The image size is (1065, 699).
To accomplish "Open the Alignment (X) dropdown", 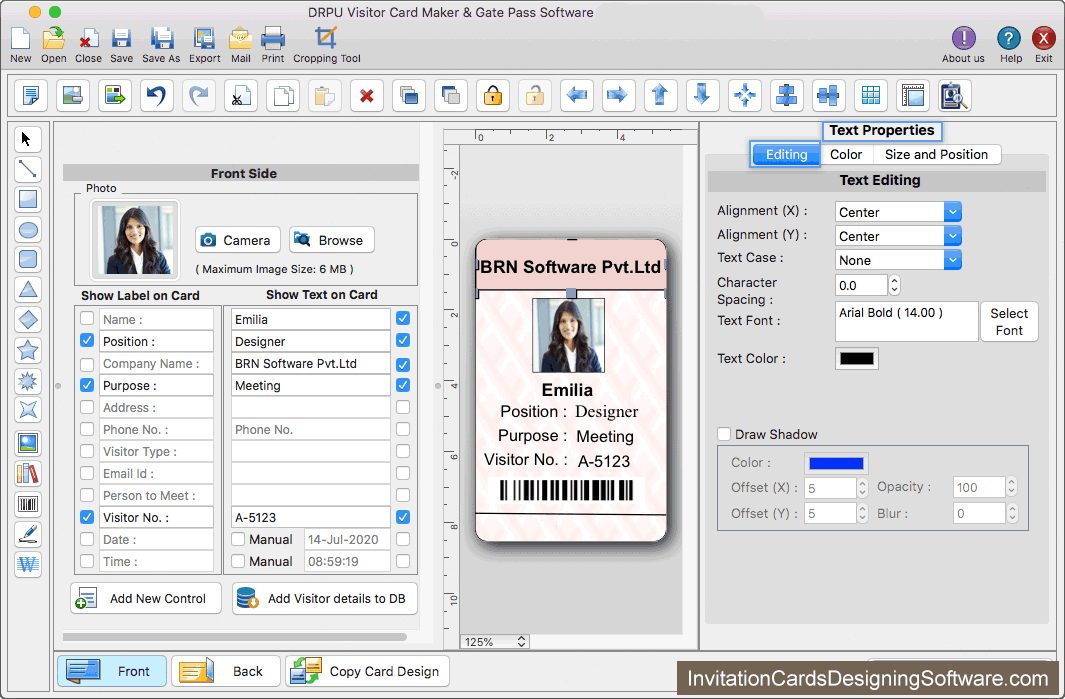I will click(x=898, y=212).
